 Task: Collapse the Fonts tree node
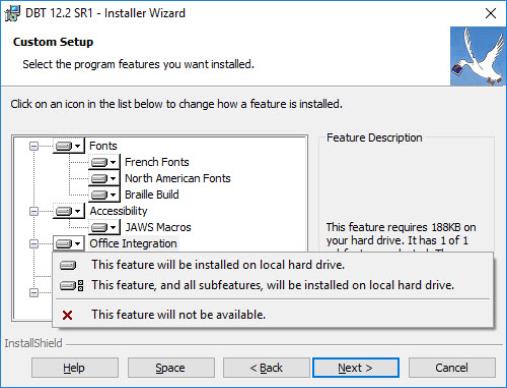[x=34, y=146]
